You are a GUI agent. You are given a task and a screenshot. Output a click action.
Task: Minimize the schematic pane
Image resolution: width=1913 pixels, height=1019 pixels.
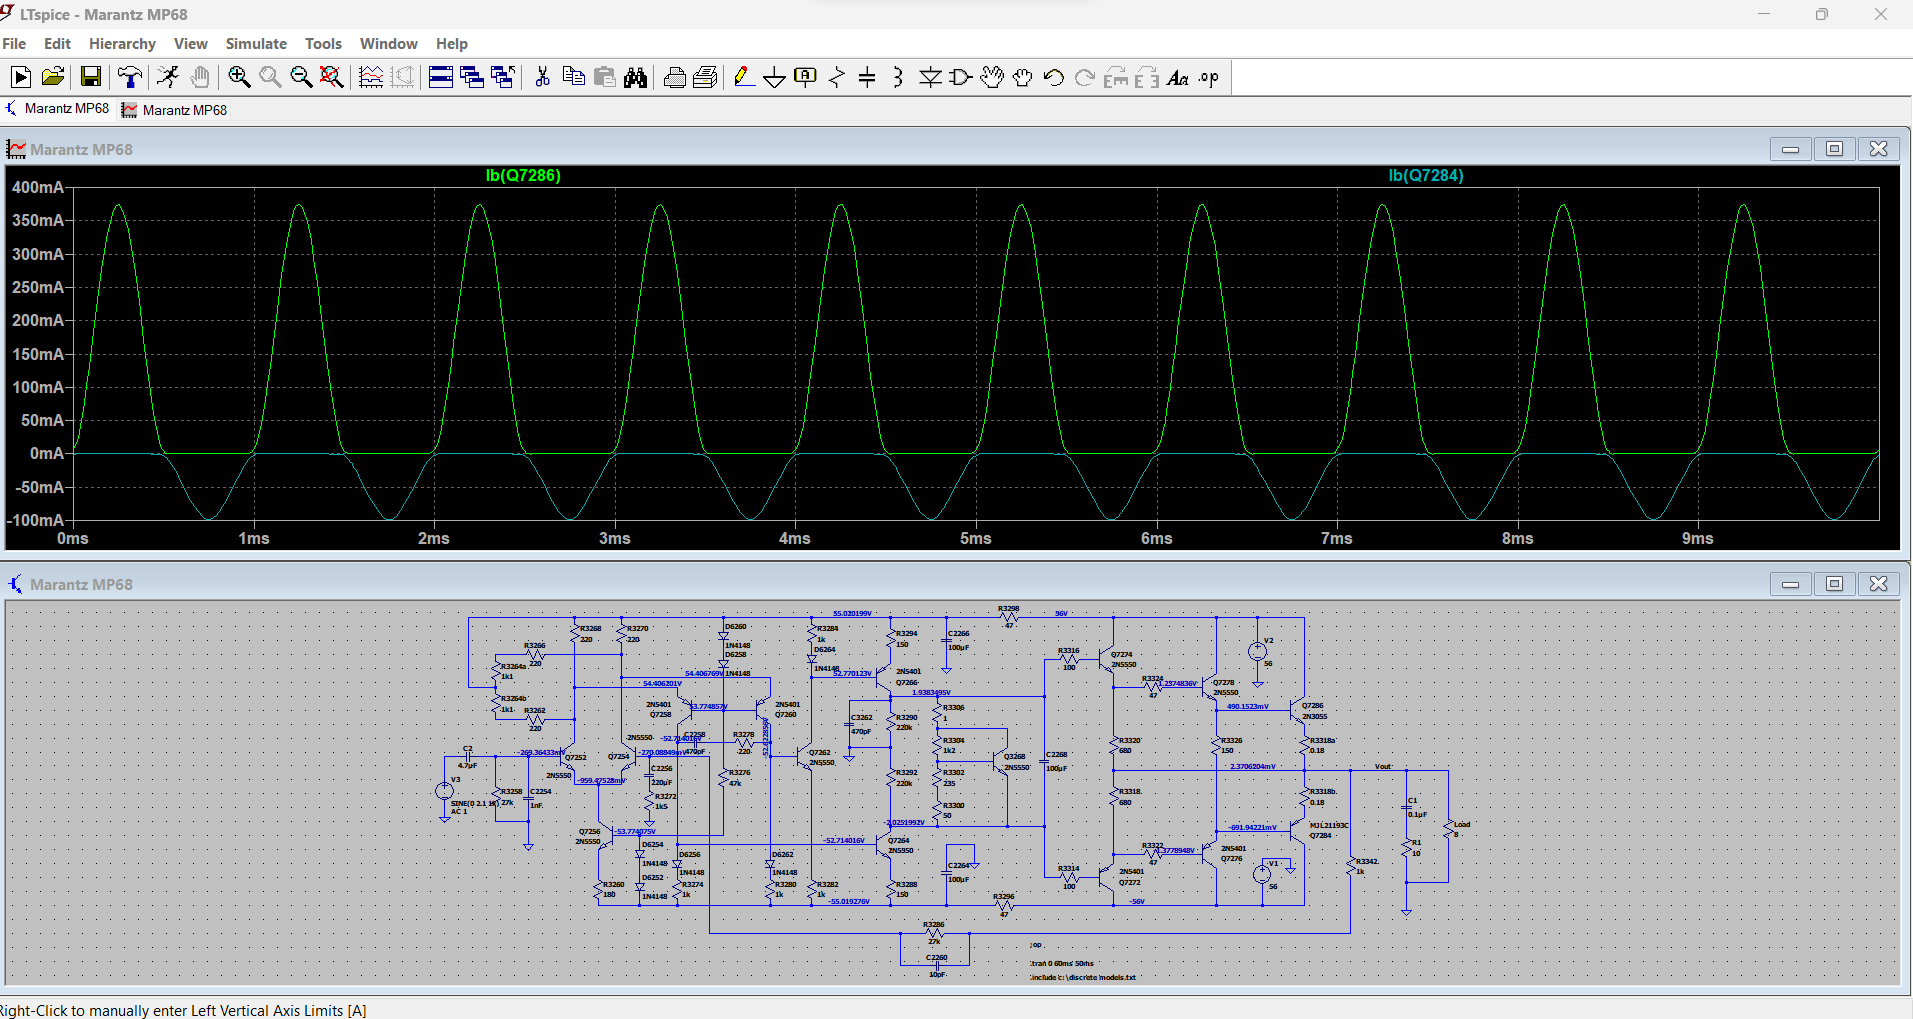[1790, 584]
